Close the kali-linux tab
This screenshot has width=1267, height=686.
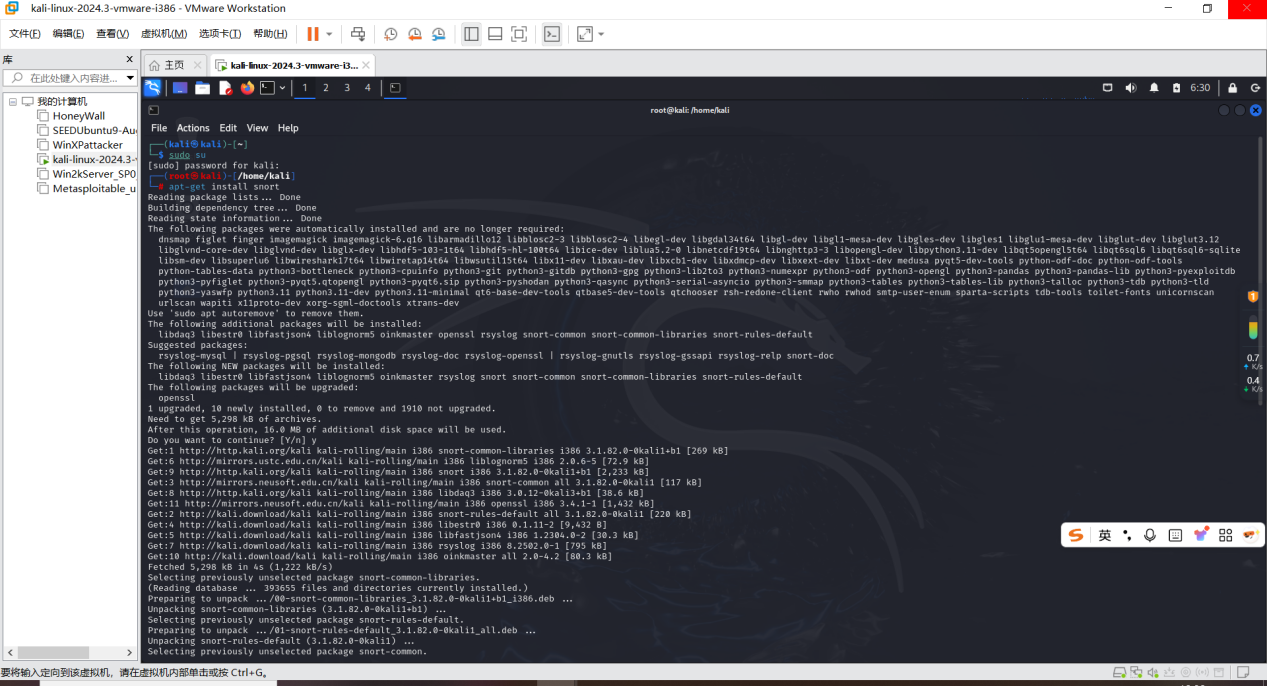point(366,65)
